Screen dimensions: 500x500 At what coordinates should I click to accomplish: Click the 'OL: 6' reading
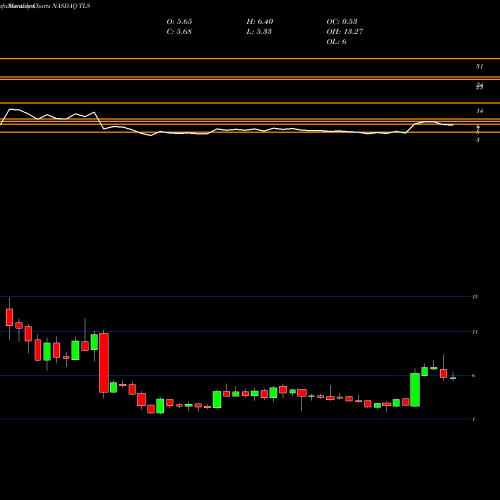336,42
